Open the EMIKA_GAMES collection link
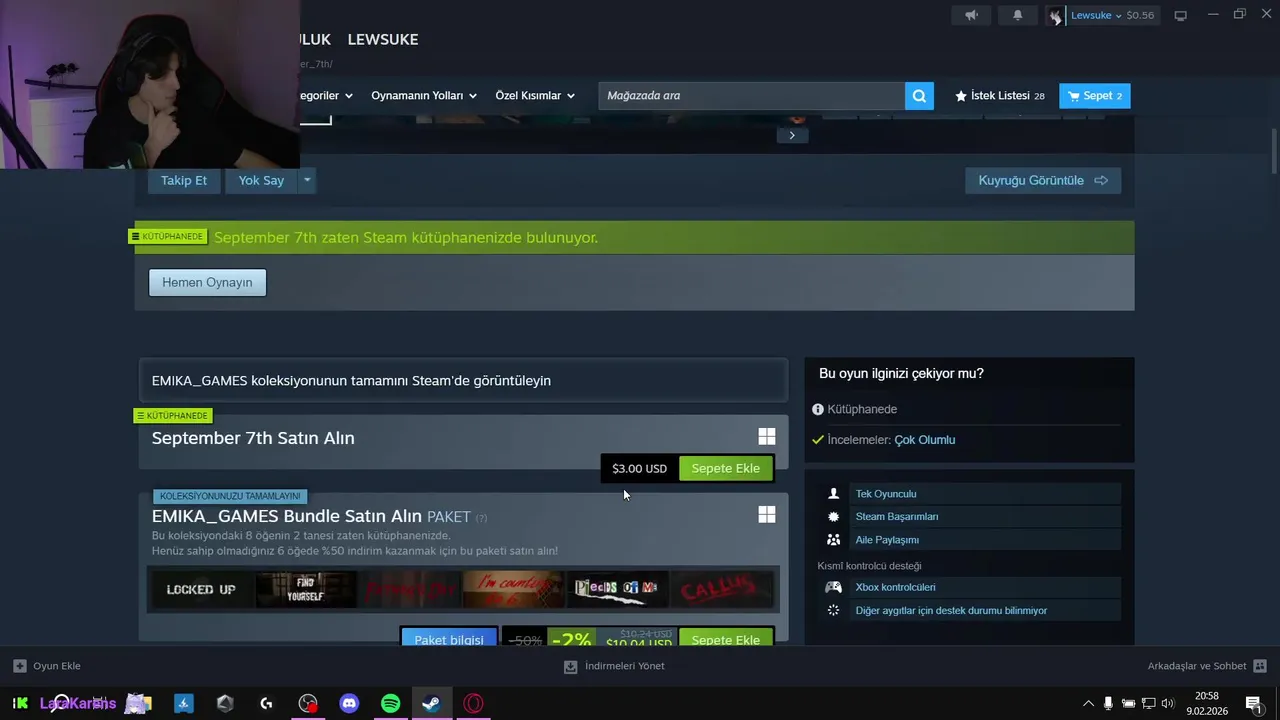 click(463, 380)
